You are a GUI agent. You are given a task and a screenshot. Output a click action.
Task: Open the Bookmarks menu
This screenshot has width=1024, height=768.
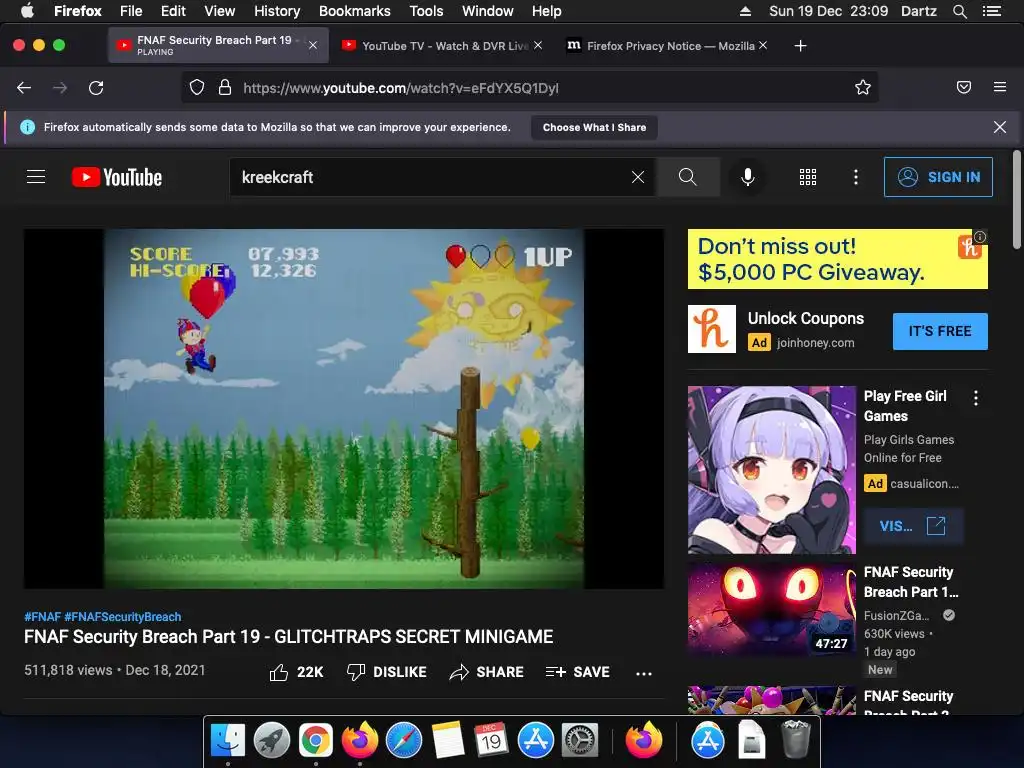click(x=355, y=11)
